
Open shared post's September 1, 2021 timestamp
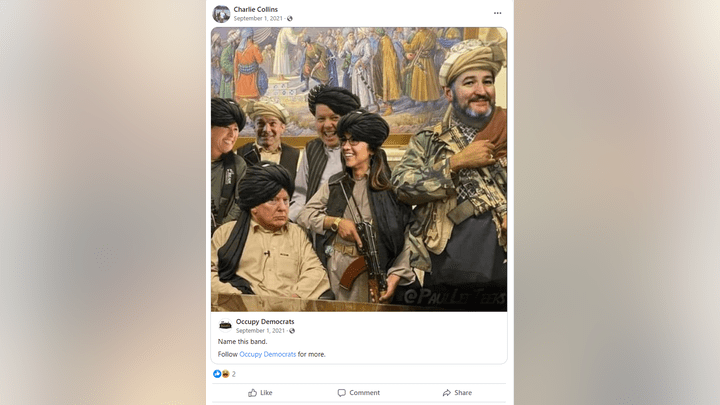(x=260, y=331)
